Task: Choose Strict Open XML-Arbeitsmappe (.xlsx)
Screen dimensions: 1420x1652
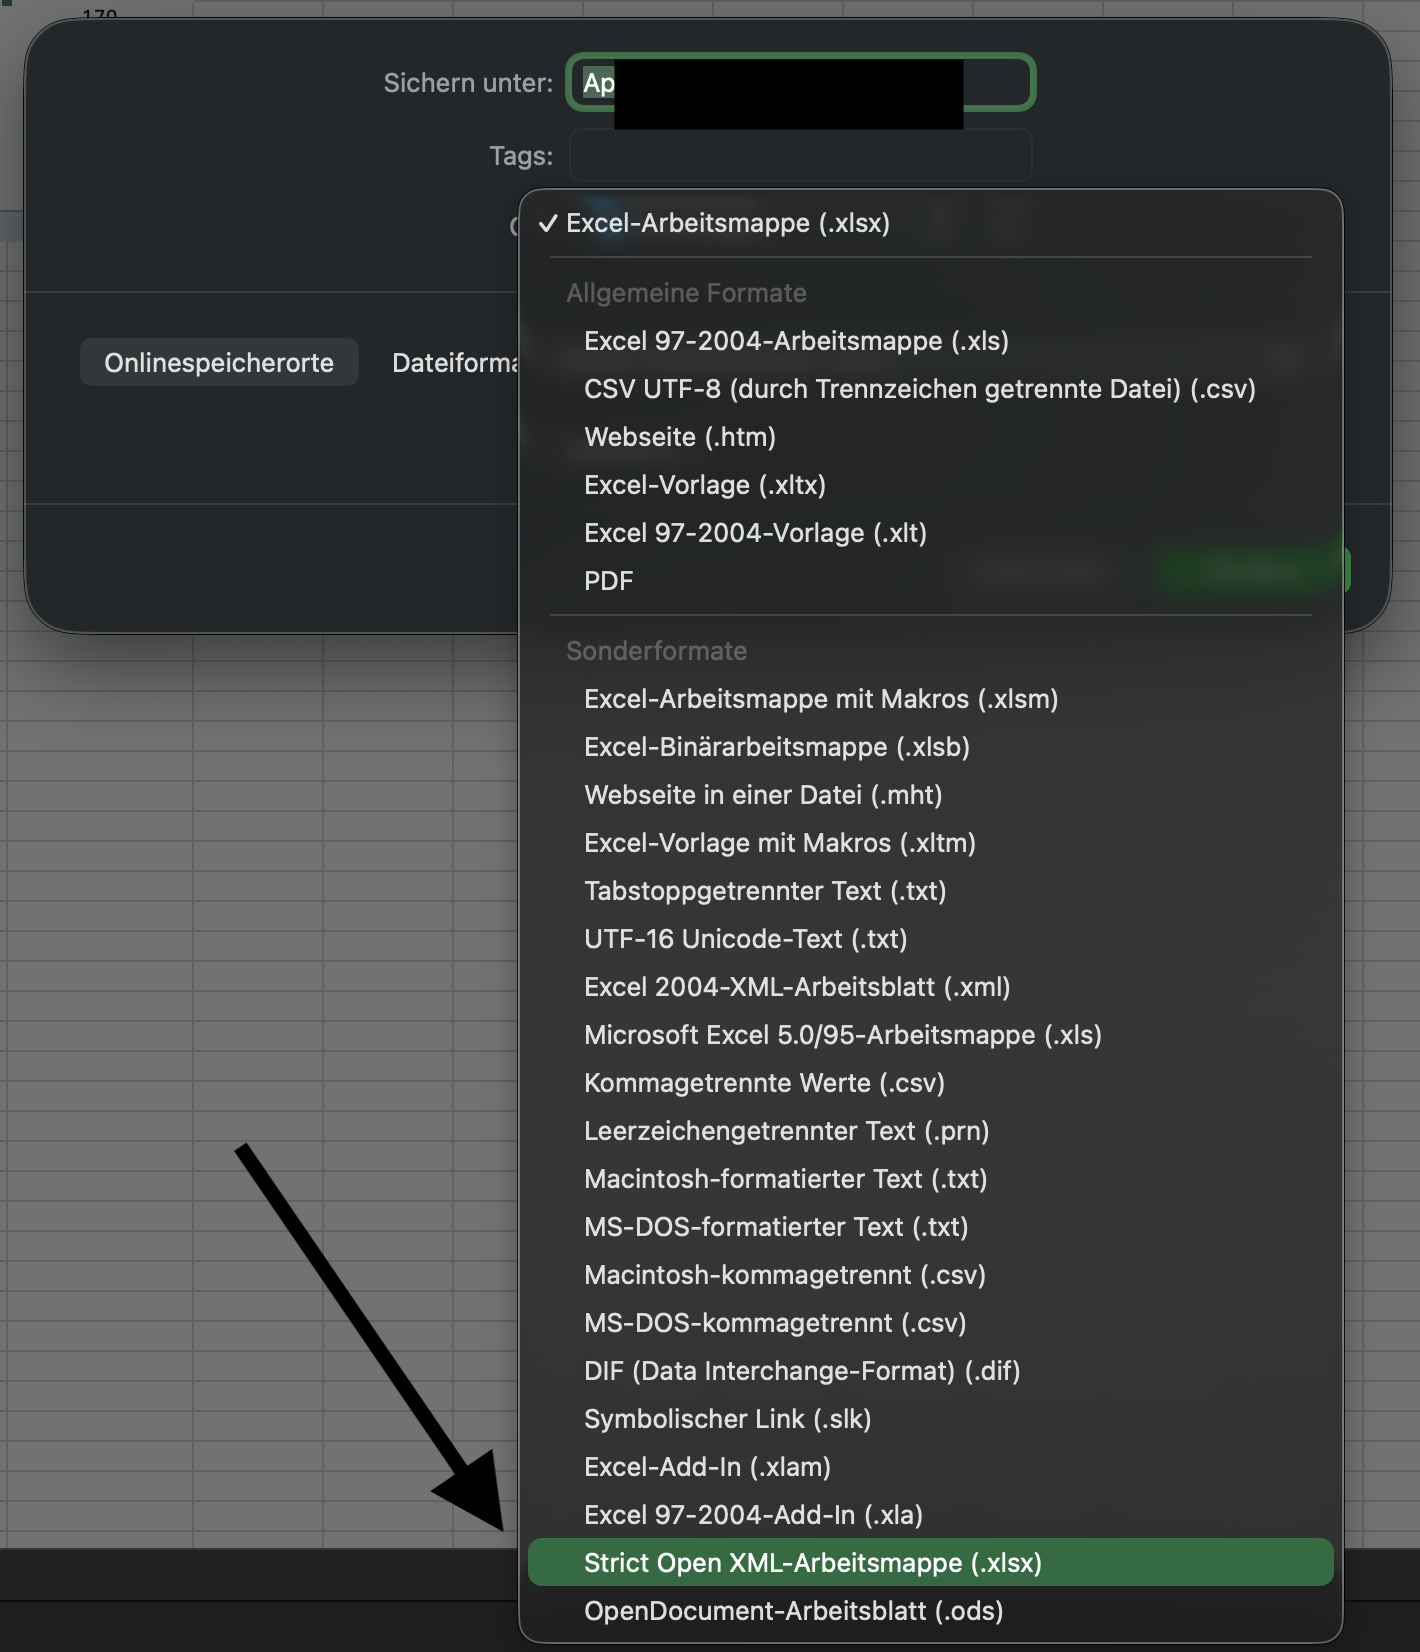Action: click(x=930, y=1563)
